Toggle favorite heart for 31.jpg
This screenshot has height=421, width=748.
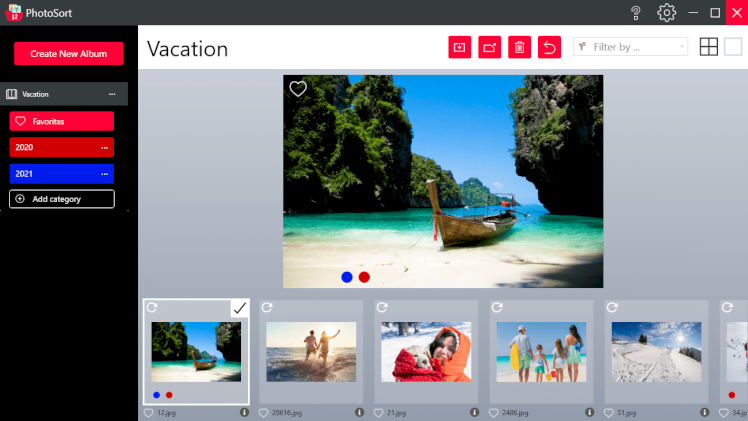(609, 413)
